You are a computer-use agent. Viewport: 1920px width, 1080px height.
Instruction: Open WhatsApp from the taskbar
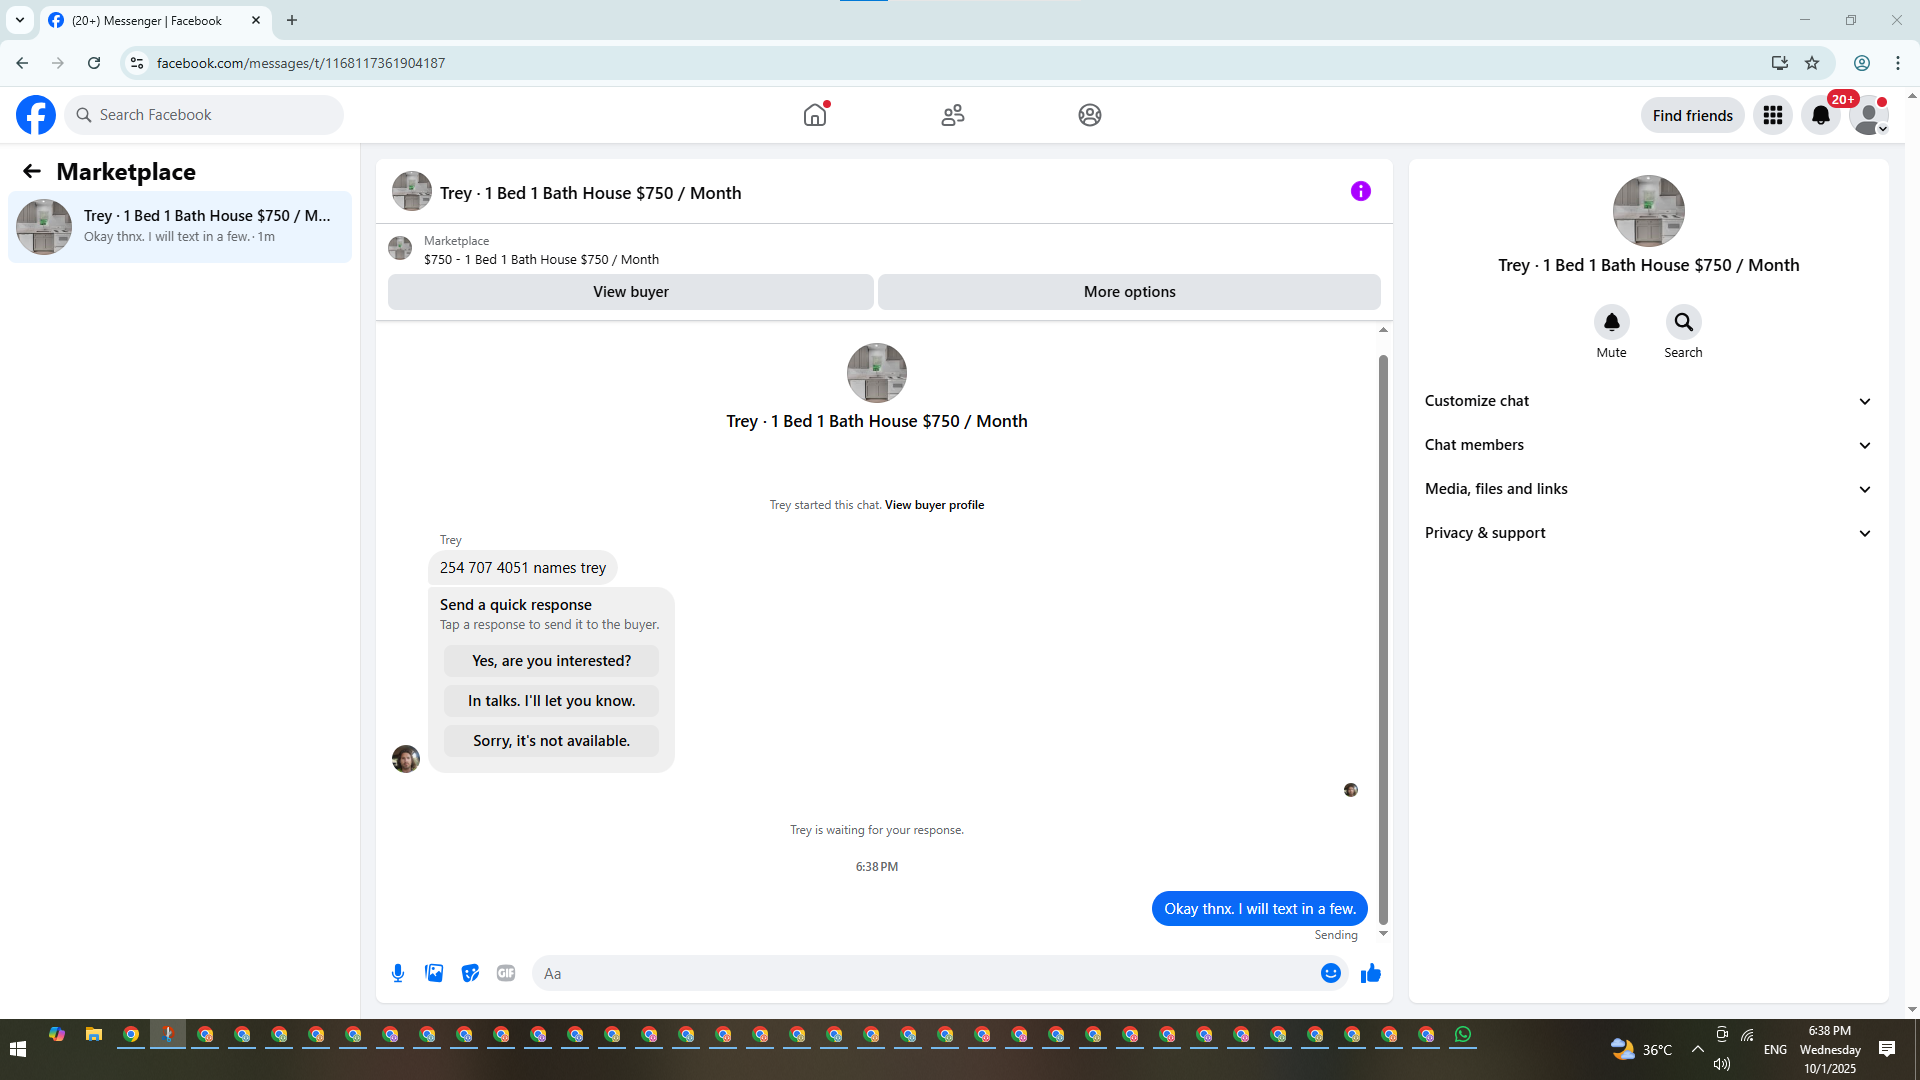pyautogui.click(x=1463, y=1035)
